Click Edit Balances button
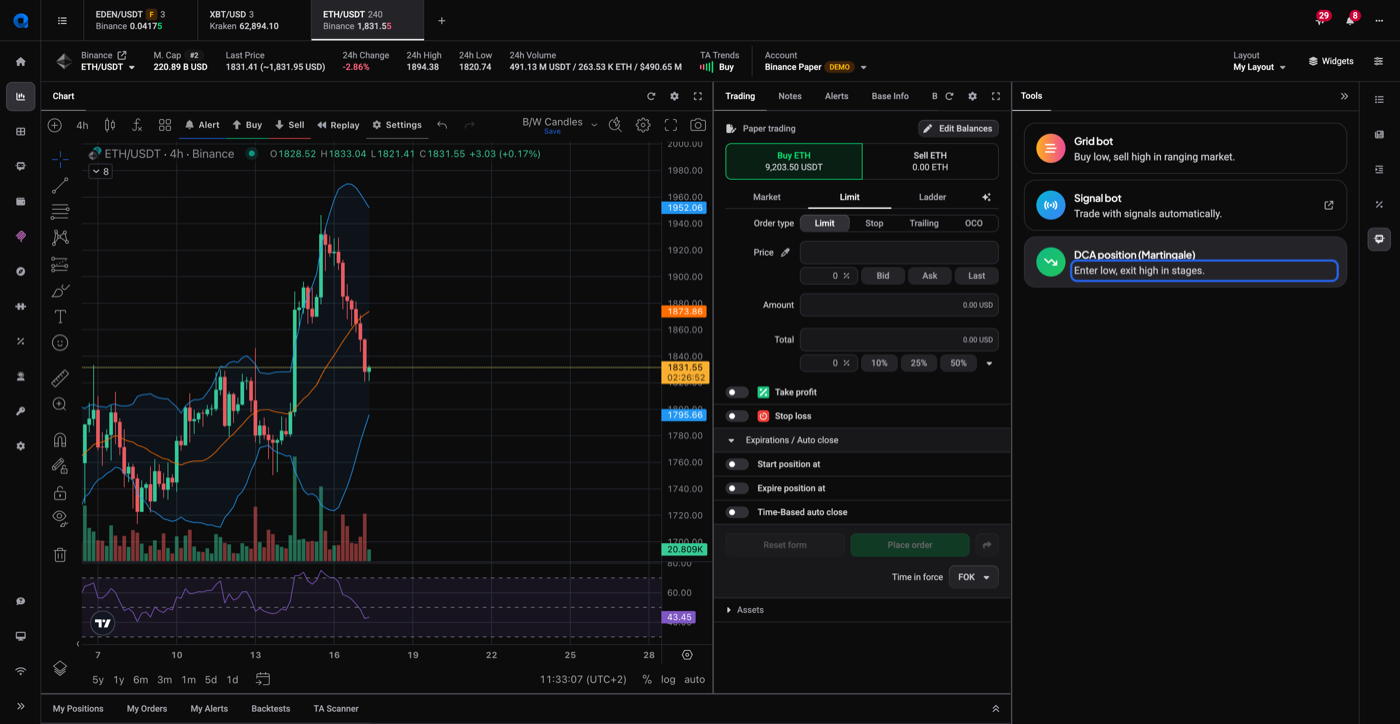The image size is (1400, 724). click(958, 128)
